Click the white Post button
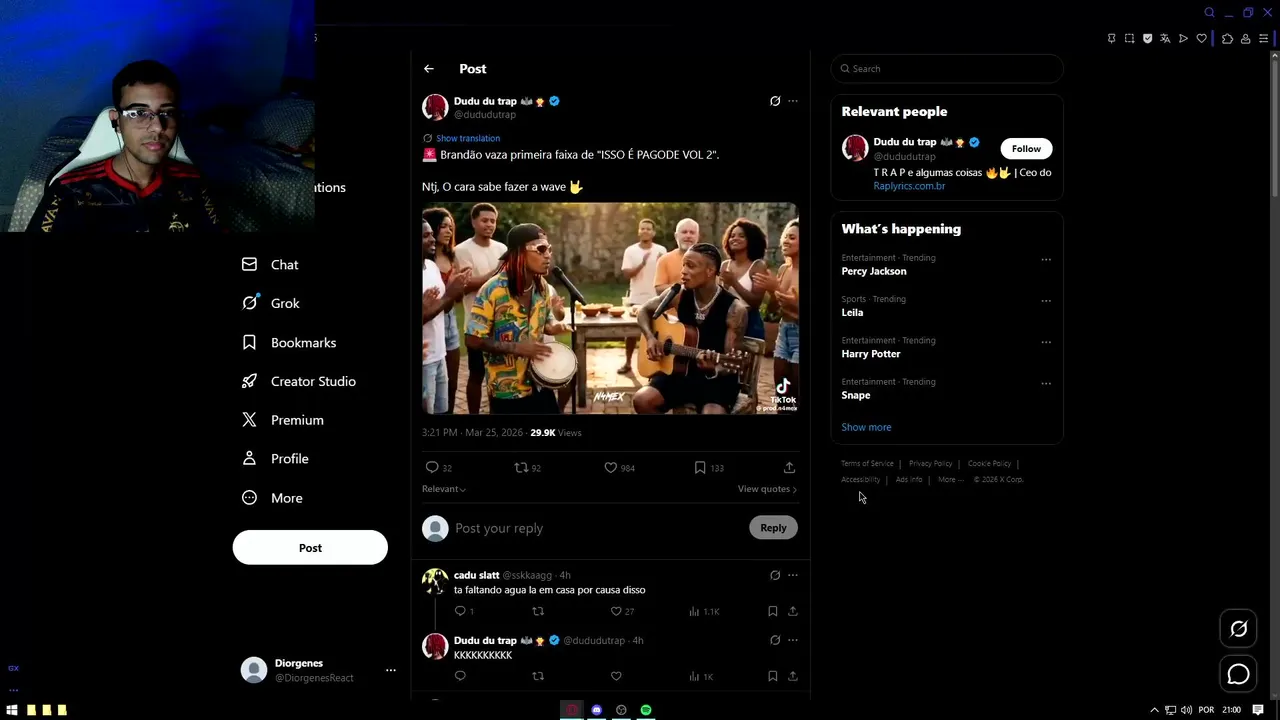The image size is (1280, 720). point(310,548)
